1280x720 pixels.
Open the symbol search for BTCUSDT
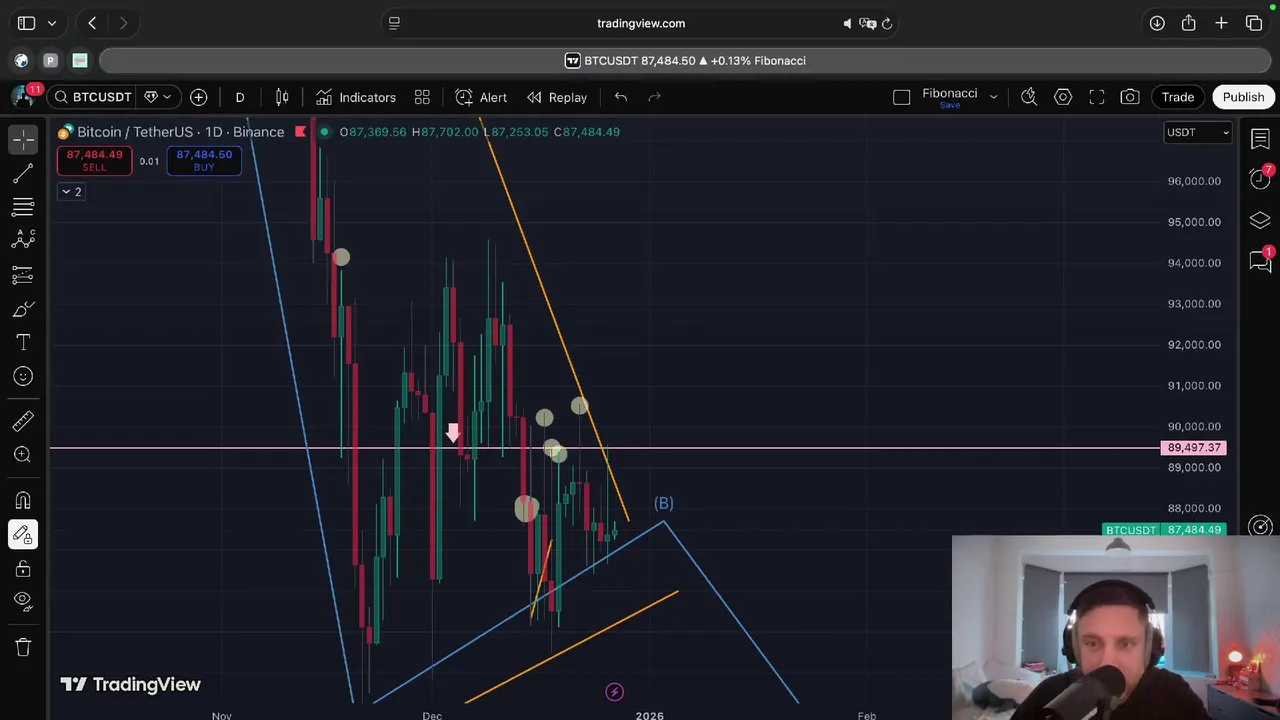pyautogui.click(x=93, y=97)
